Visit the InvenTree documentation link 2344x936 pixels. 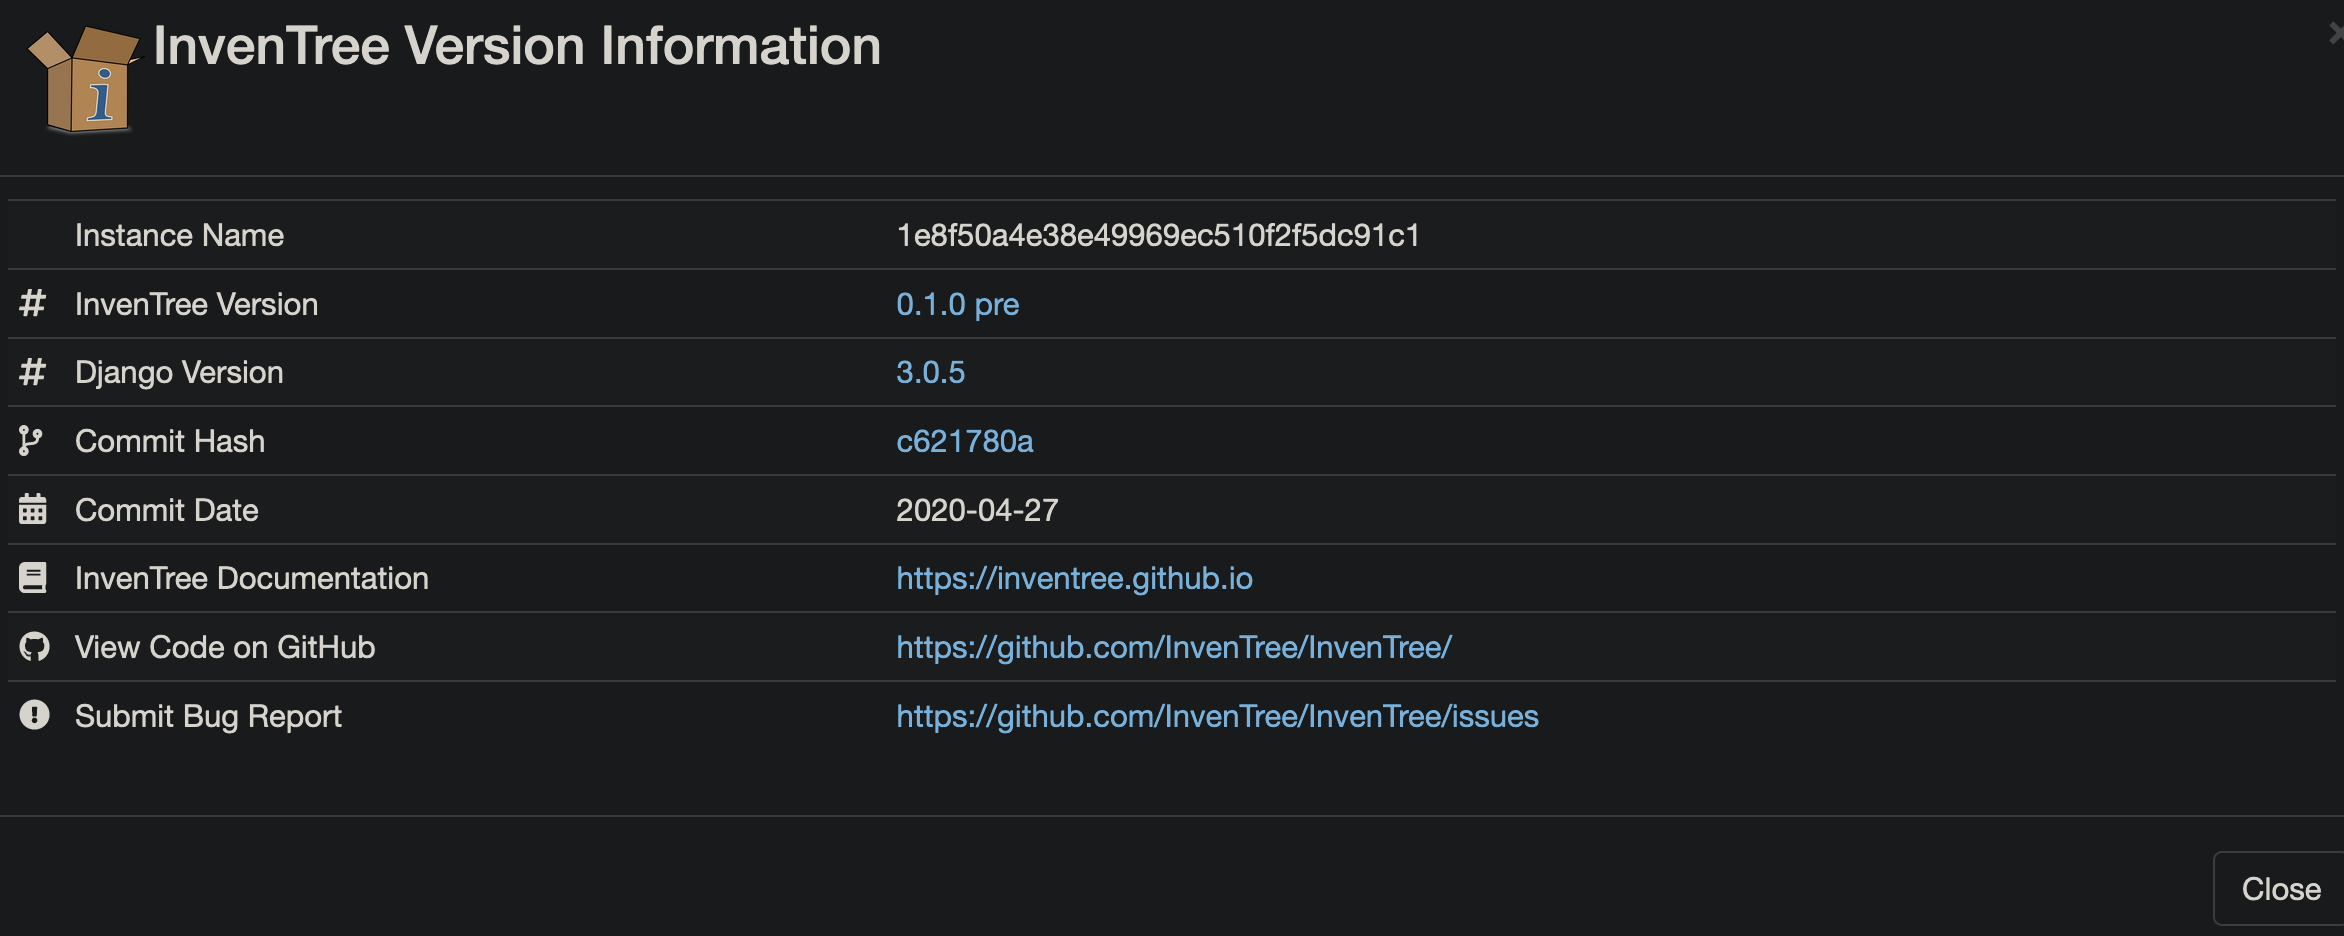point(1074,578)
